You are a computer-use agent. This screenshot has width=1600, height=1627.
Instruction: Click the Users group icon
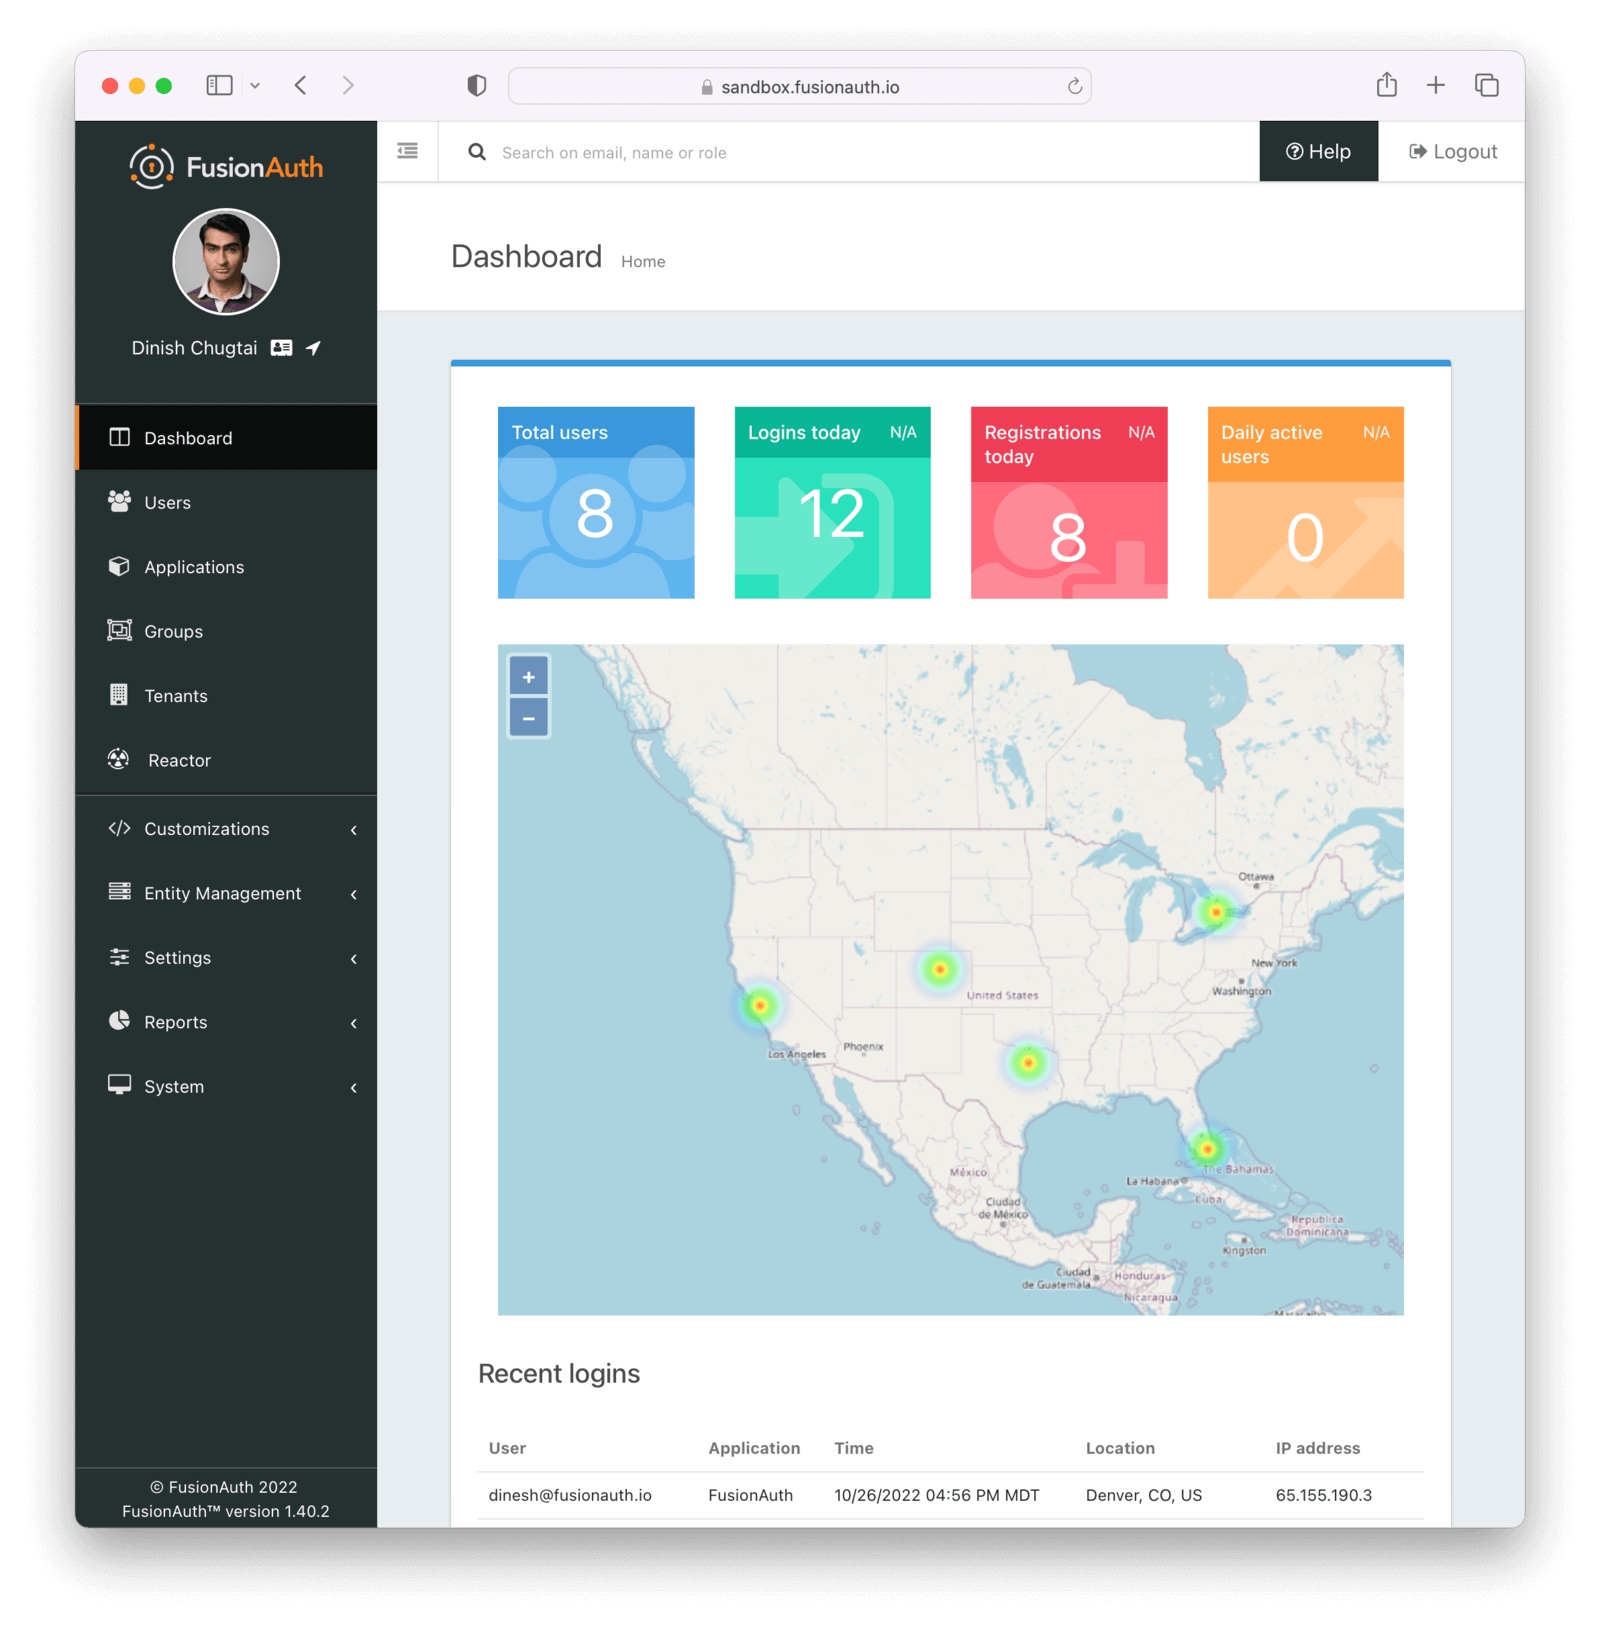(x=119, y=501)
